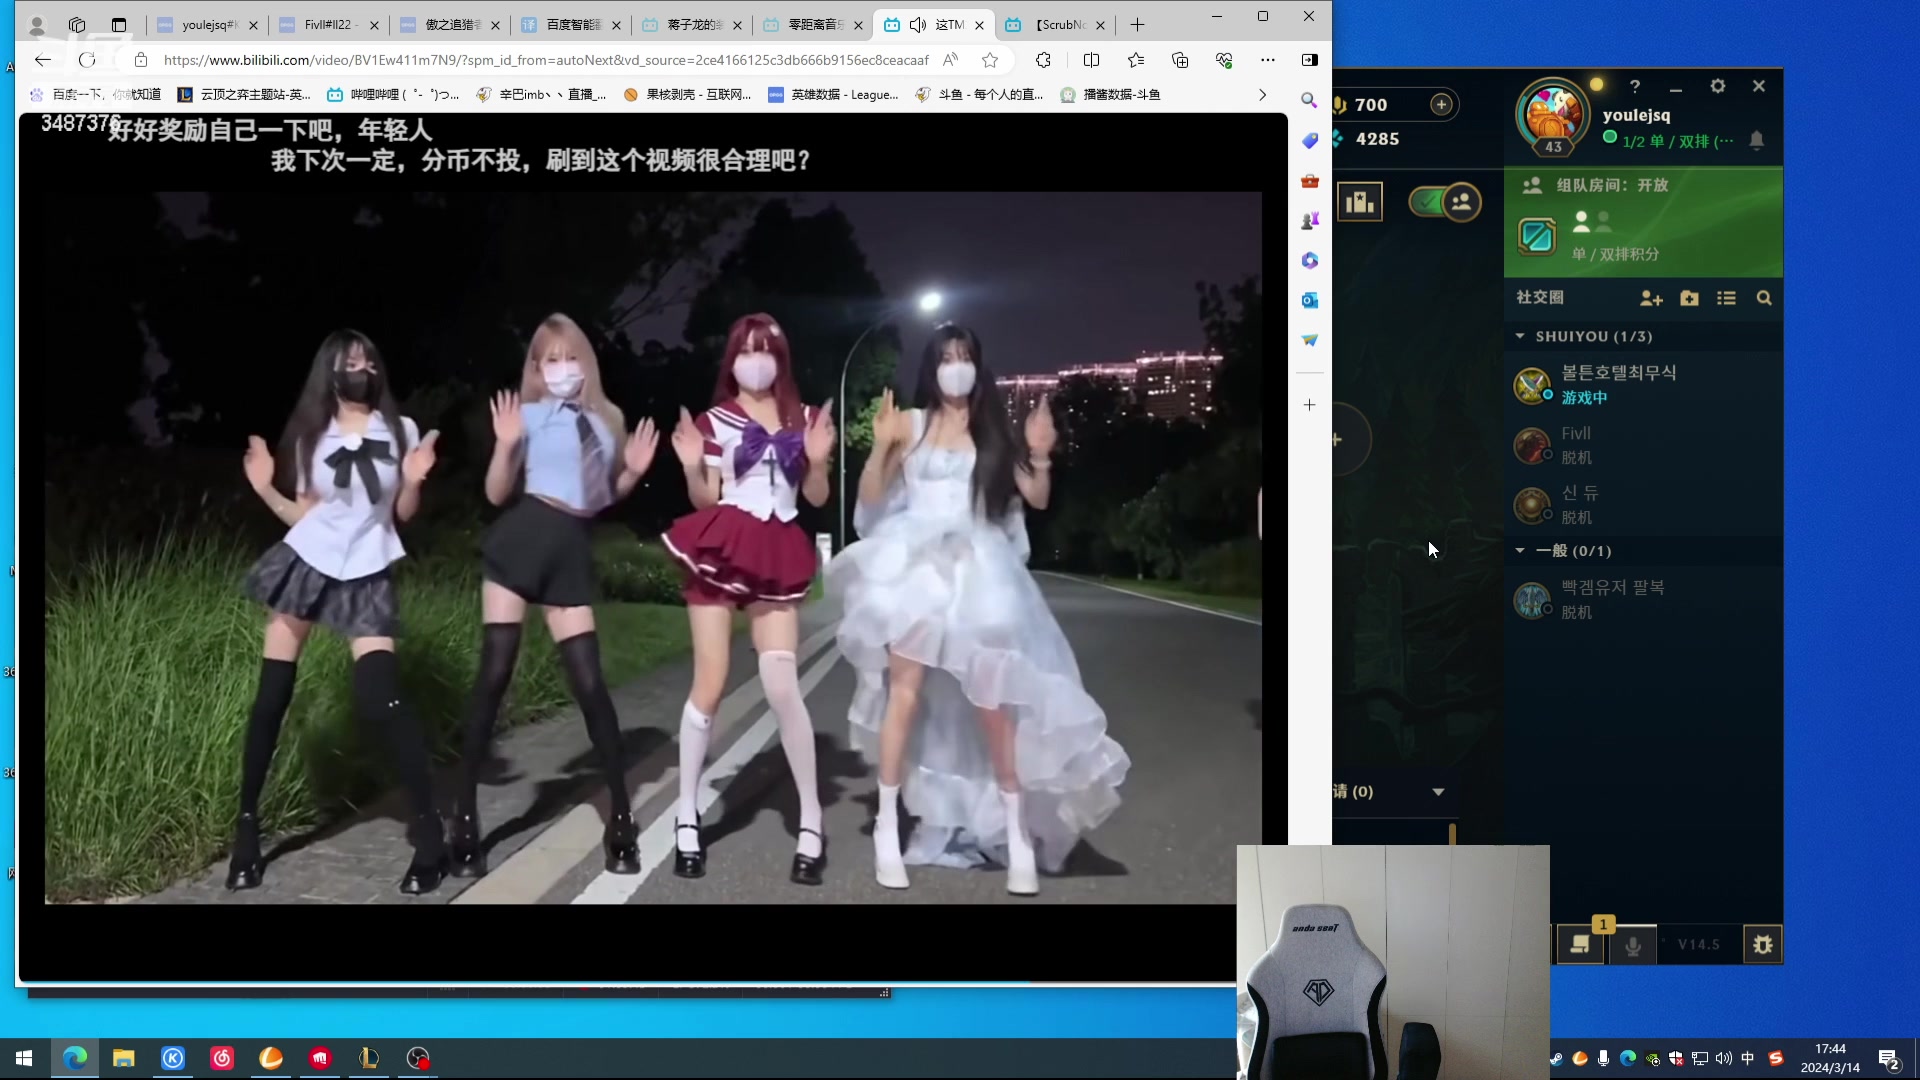
Task: Click the + button to purchase RP
Action: (1443, 104)
